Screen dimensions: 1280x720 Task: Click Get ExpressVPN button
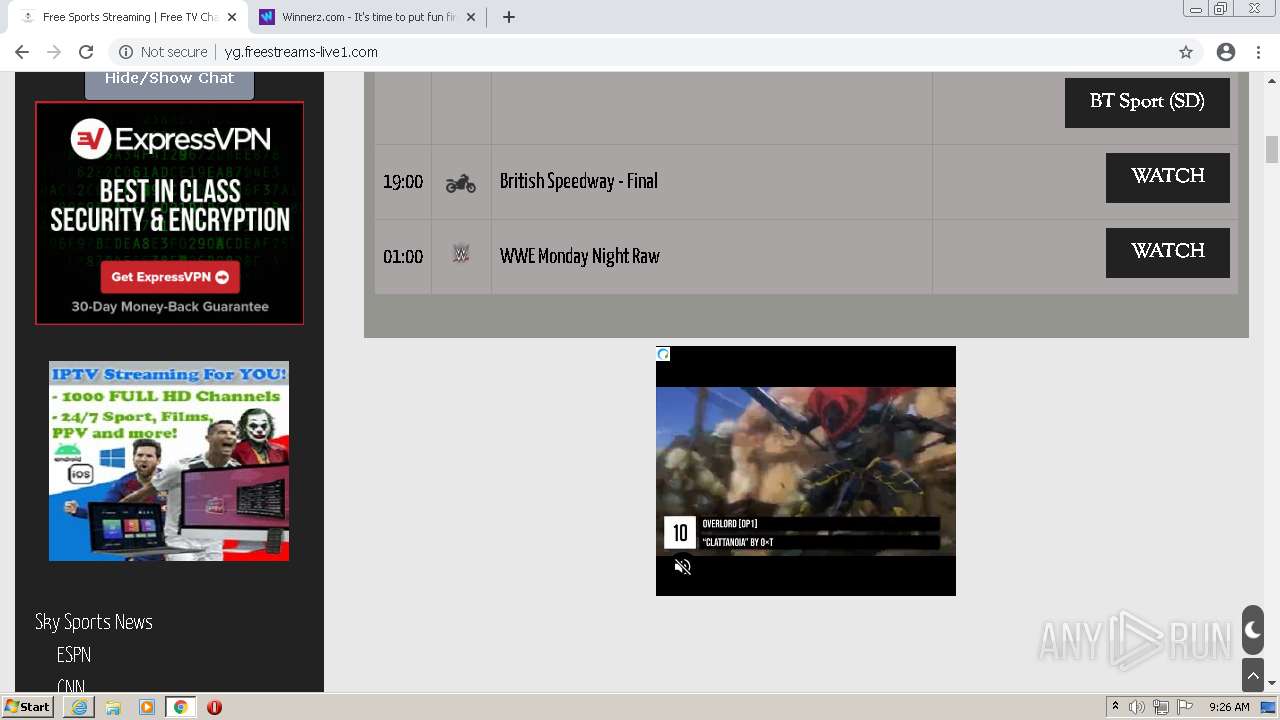(x=169, y=277)
